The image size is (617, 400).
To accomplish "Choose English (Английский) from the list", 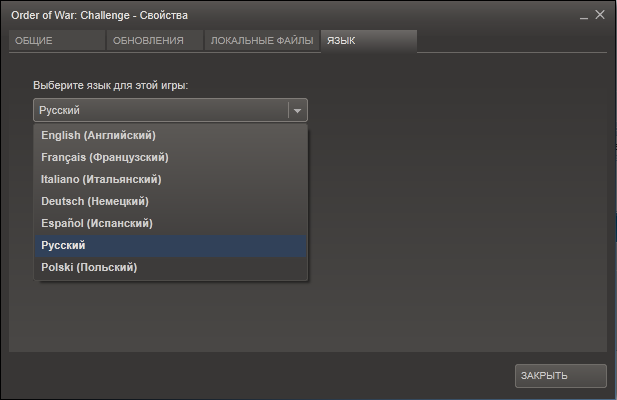I will [x=170, y=135].
